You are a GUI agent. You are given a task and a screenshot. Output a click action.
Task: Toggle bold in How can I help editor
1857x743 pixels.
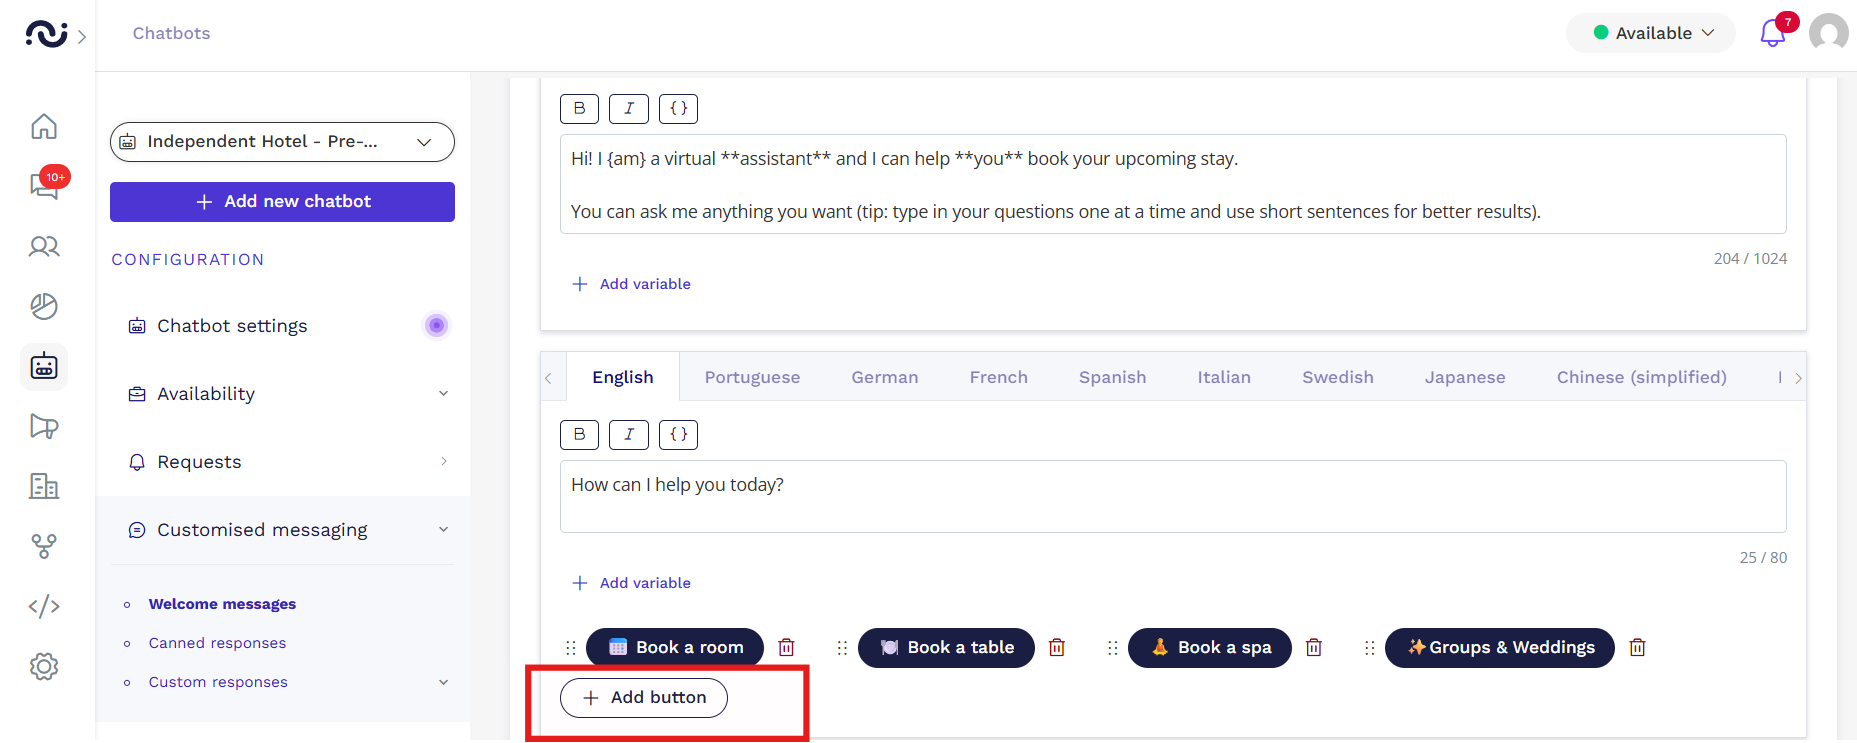pos(579,435)
